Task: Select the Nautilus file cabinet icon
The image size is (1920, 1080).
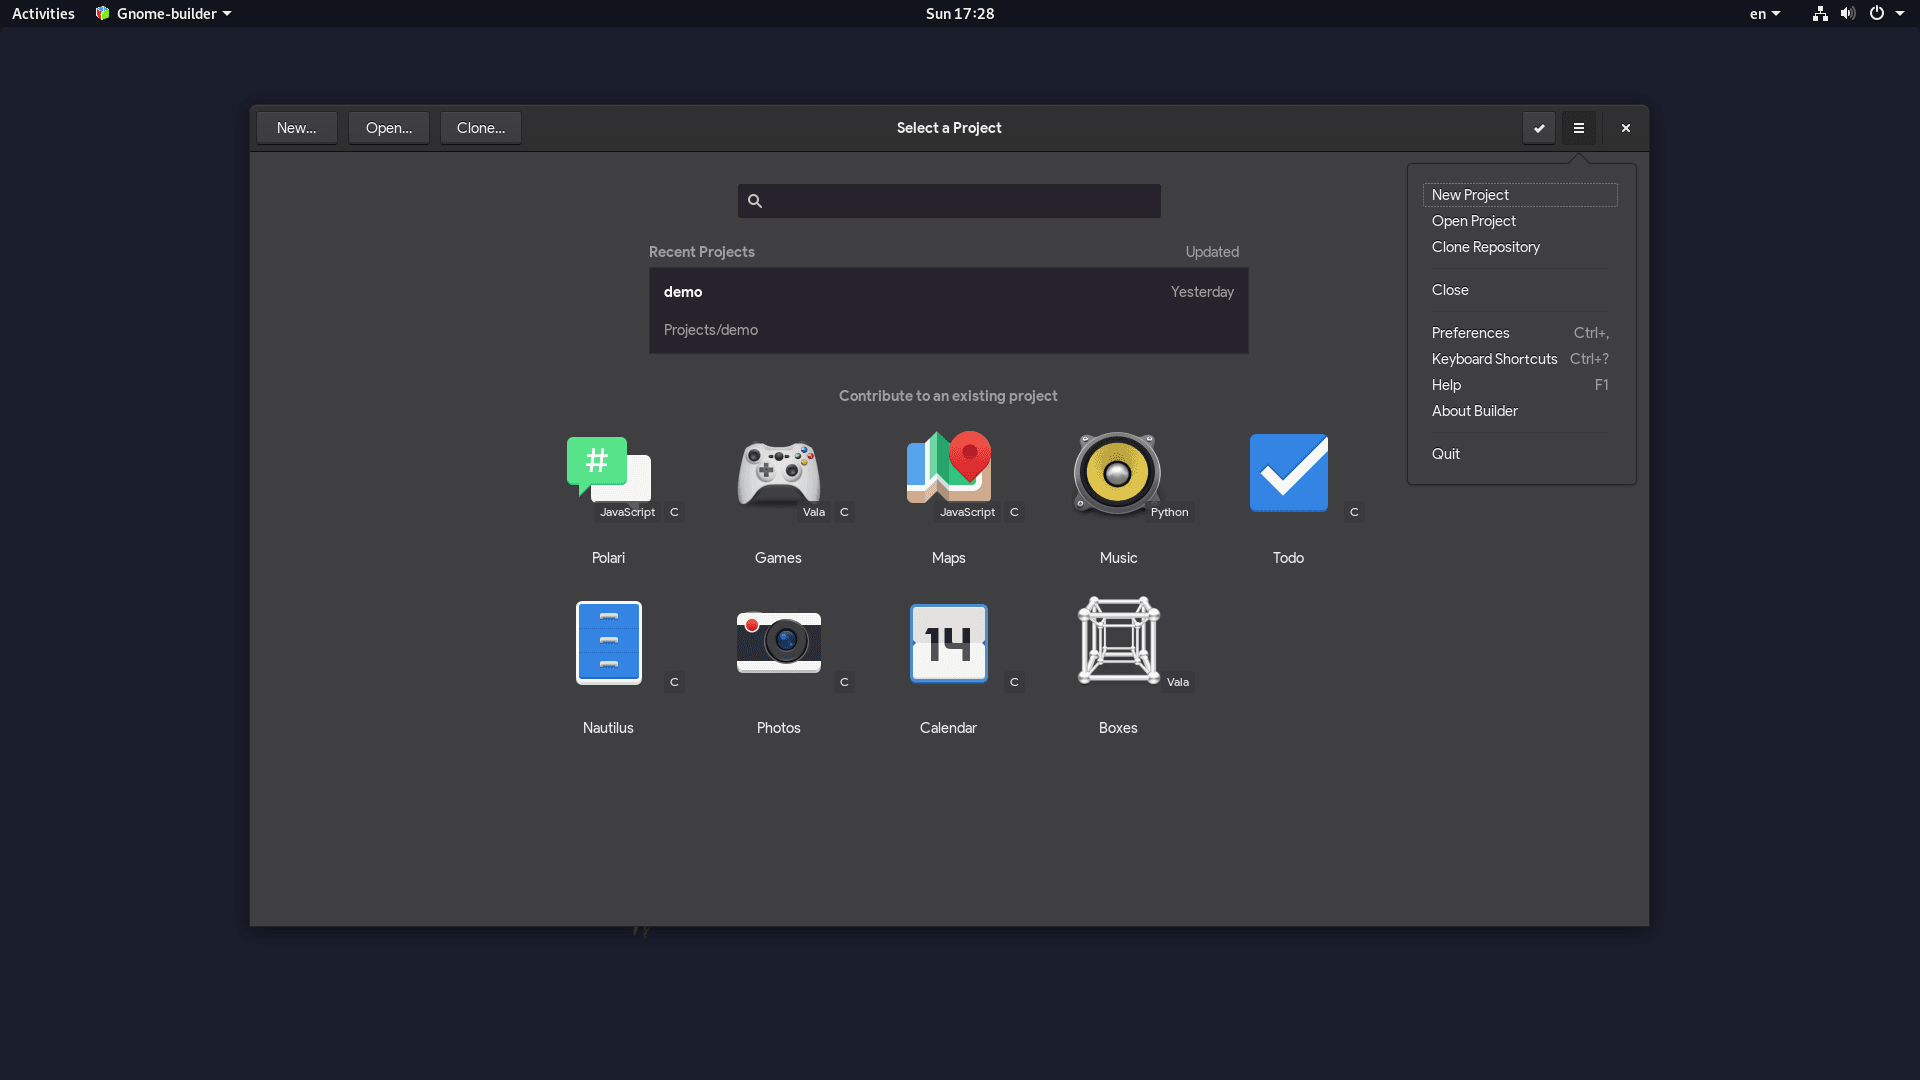Action: 608,642
